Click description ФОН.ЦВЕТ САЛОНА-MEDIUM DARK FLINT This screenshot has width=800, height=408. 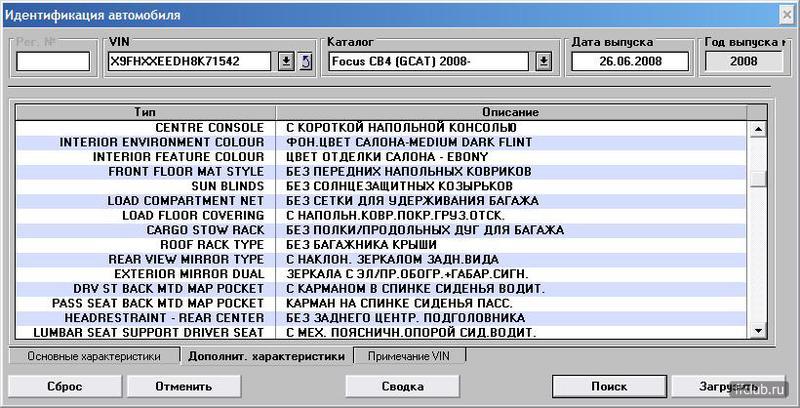click(x=409, y=142)
